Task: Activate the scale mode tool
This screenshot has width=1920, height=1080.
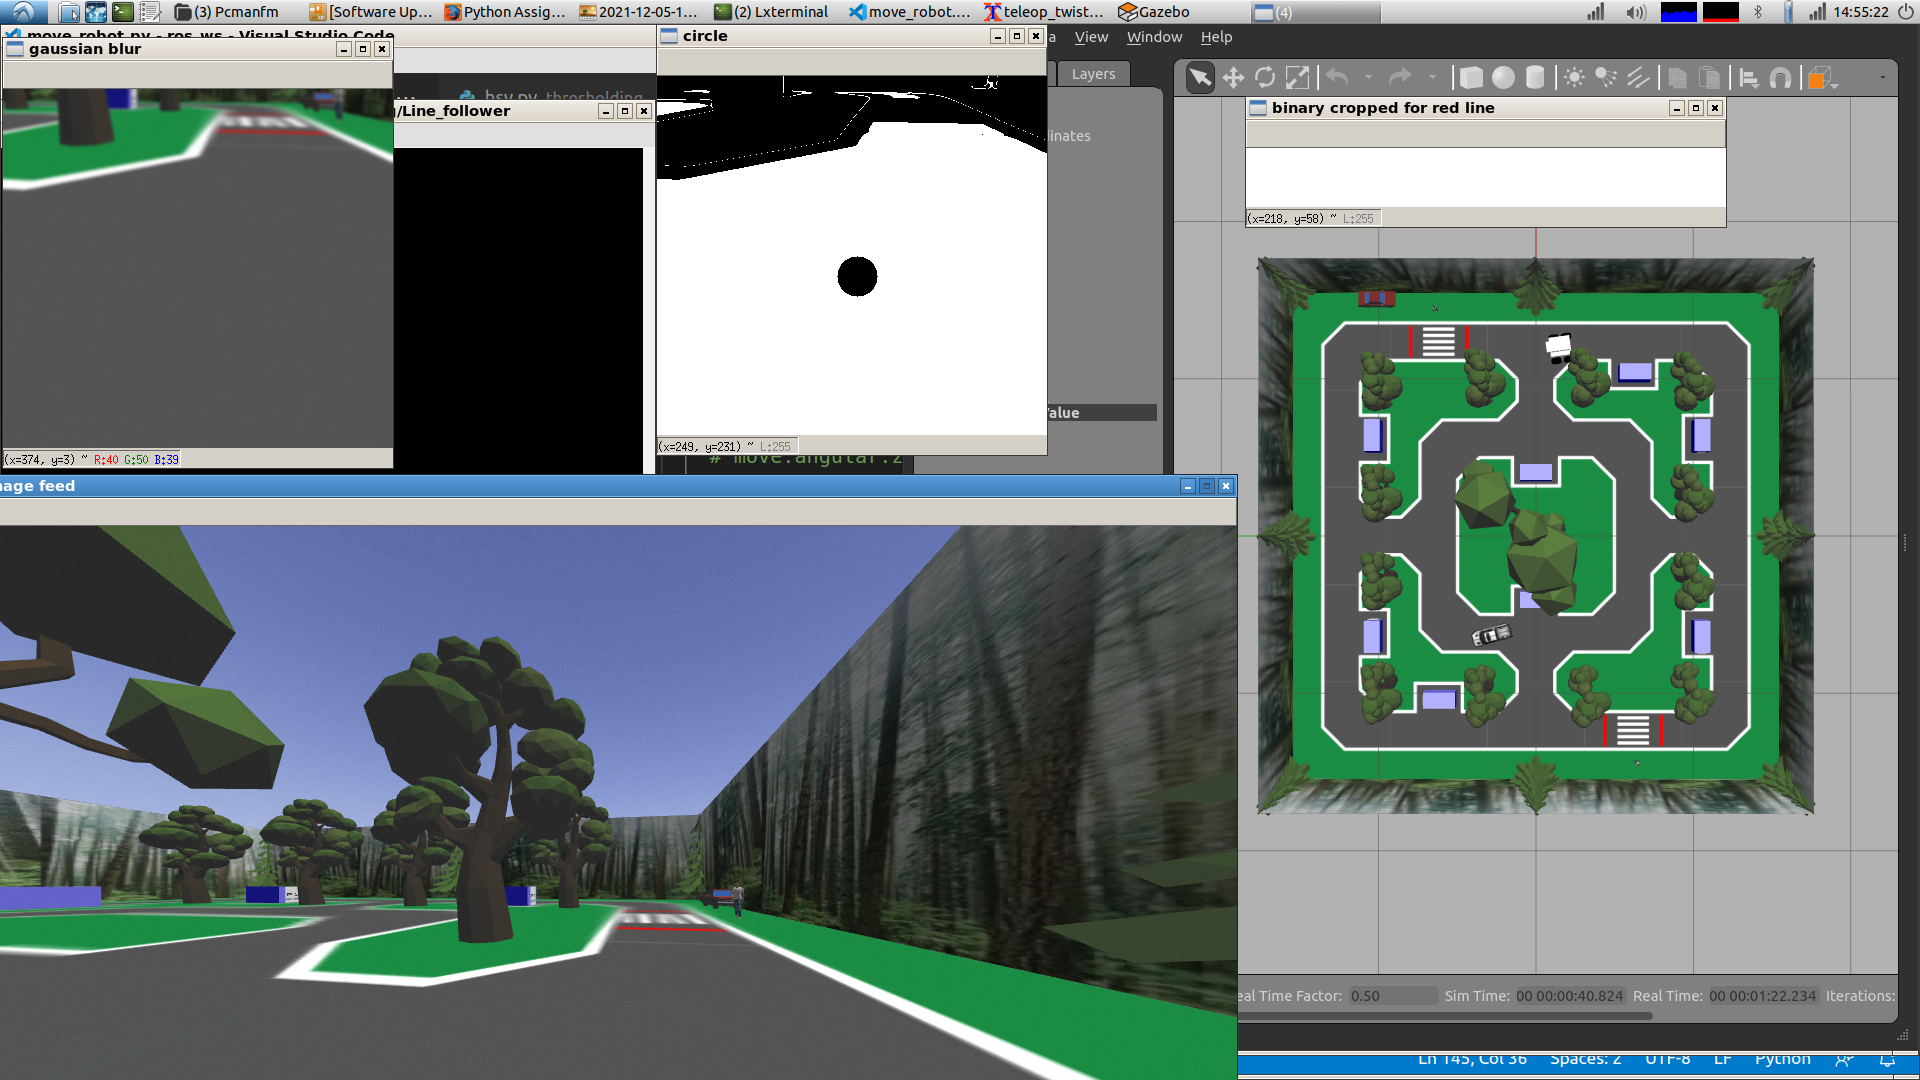Action: pos(1297,78)
